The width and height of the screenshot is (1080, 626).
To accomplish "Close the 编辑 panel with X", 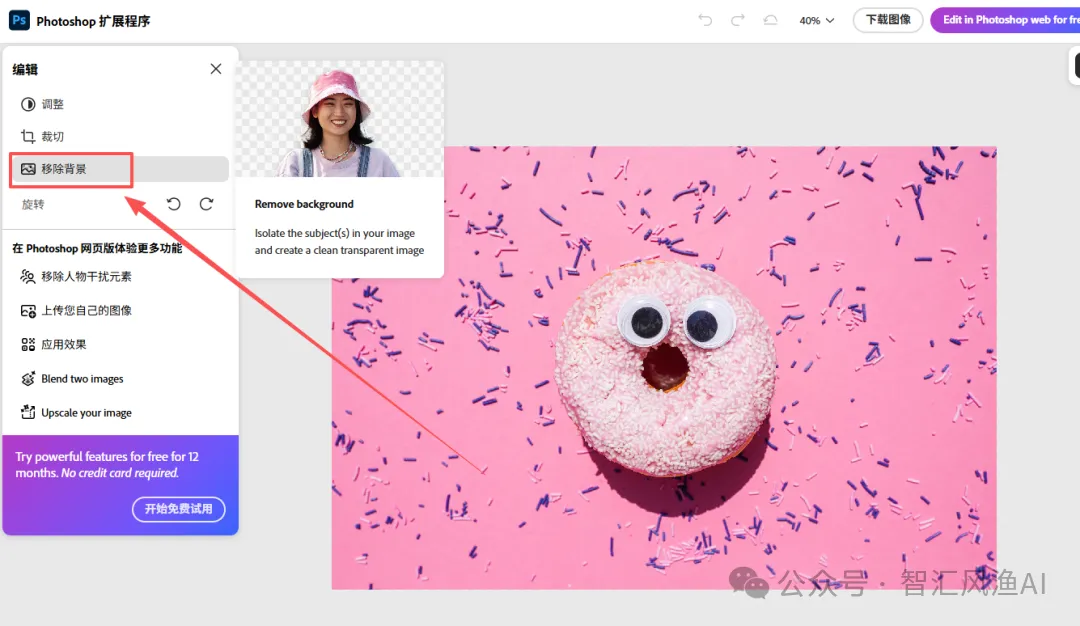I will (216, 69).
